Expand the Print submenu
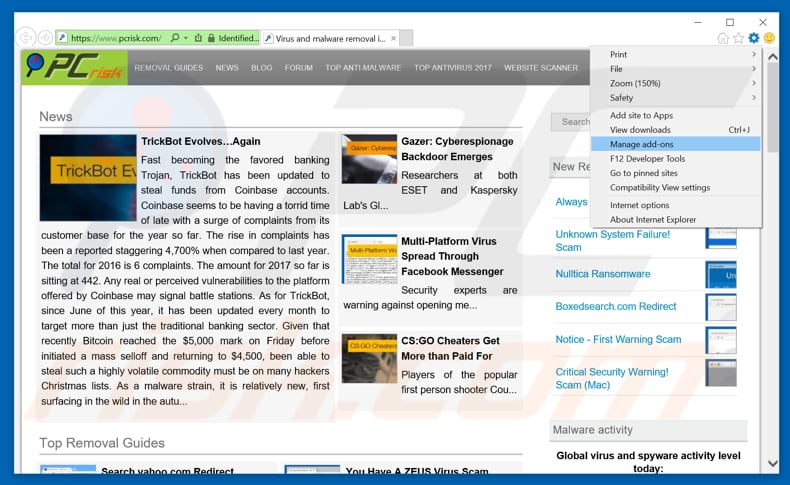Image resolution: width=790 pixels, height=485 pixels. pyautogui.click(x=676, y=54)
